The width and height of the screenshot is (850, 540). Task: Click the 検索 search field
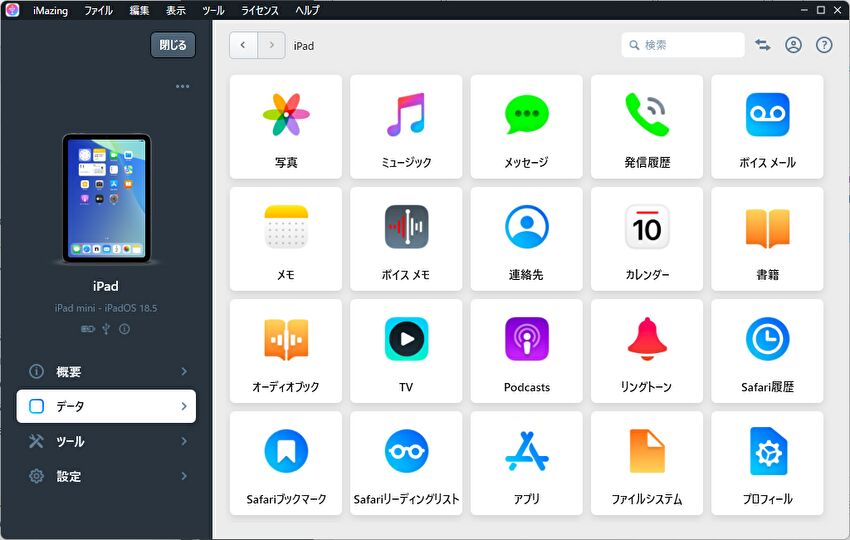[682, 45]
